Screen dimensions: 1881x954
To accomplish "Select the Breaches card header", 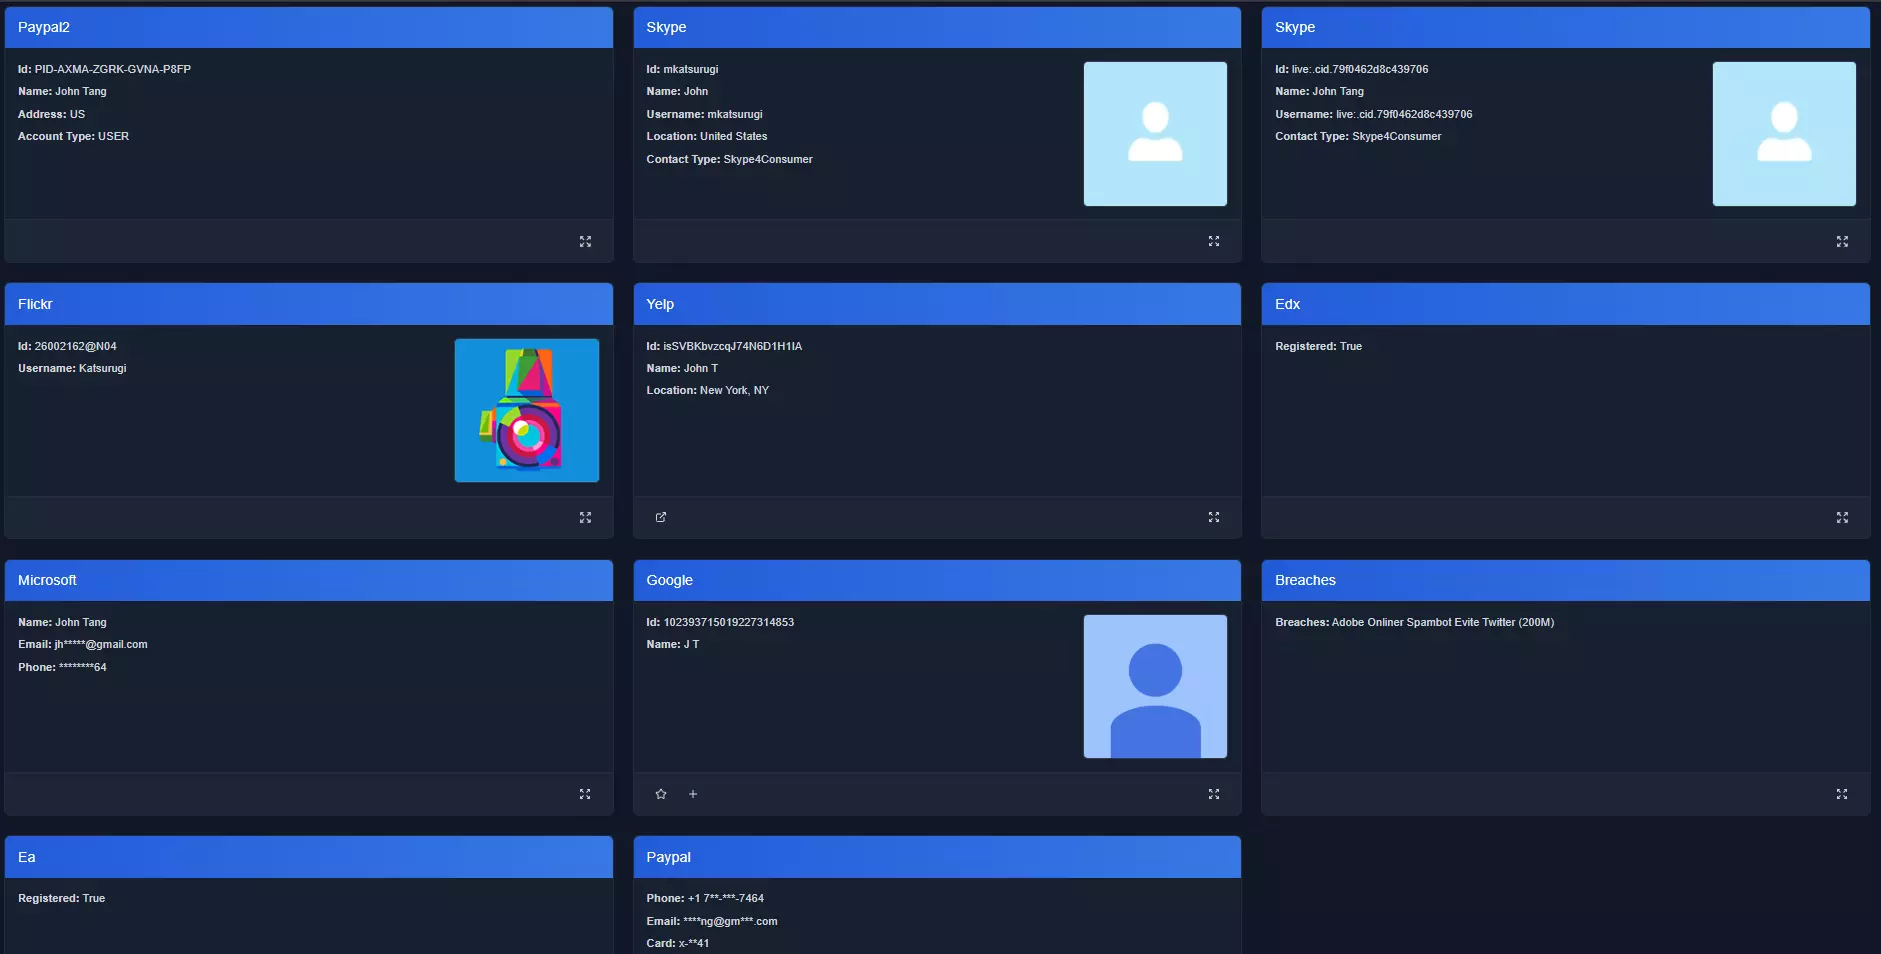I will [1566, 580].
